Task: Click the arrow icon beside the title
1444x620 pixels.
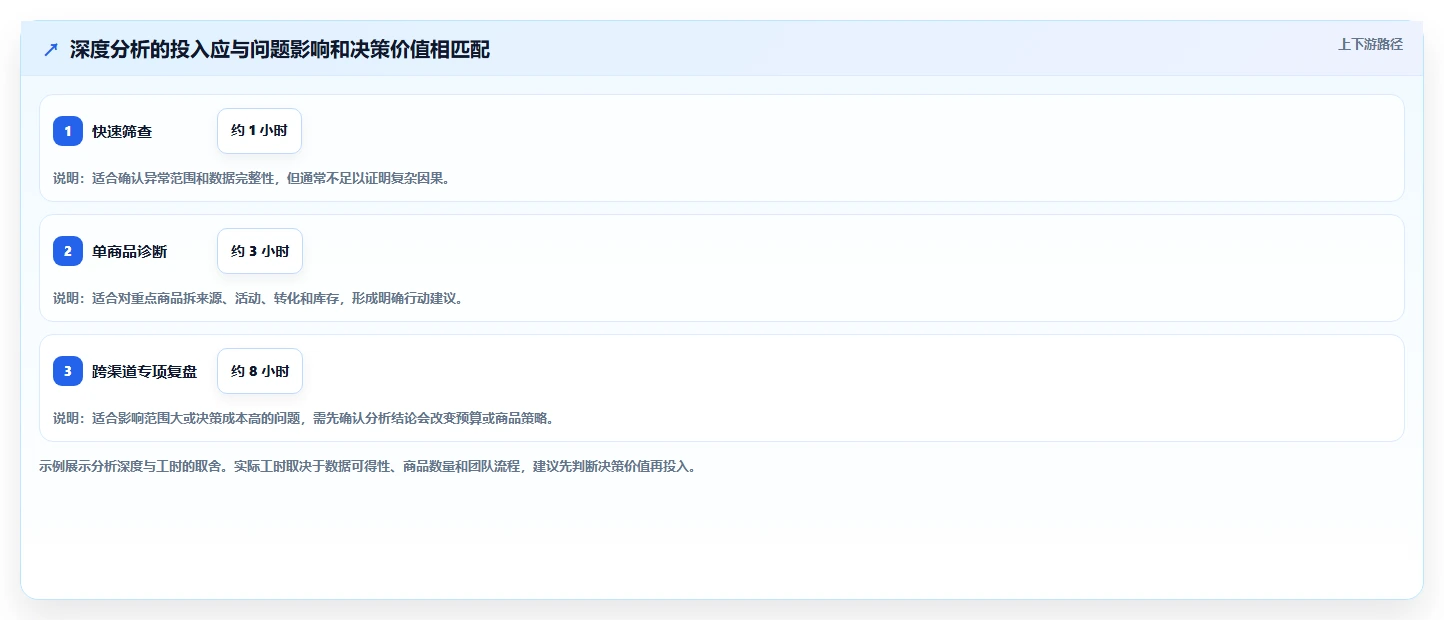Action: [51, 49]
